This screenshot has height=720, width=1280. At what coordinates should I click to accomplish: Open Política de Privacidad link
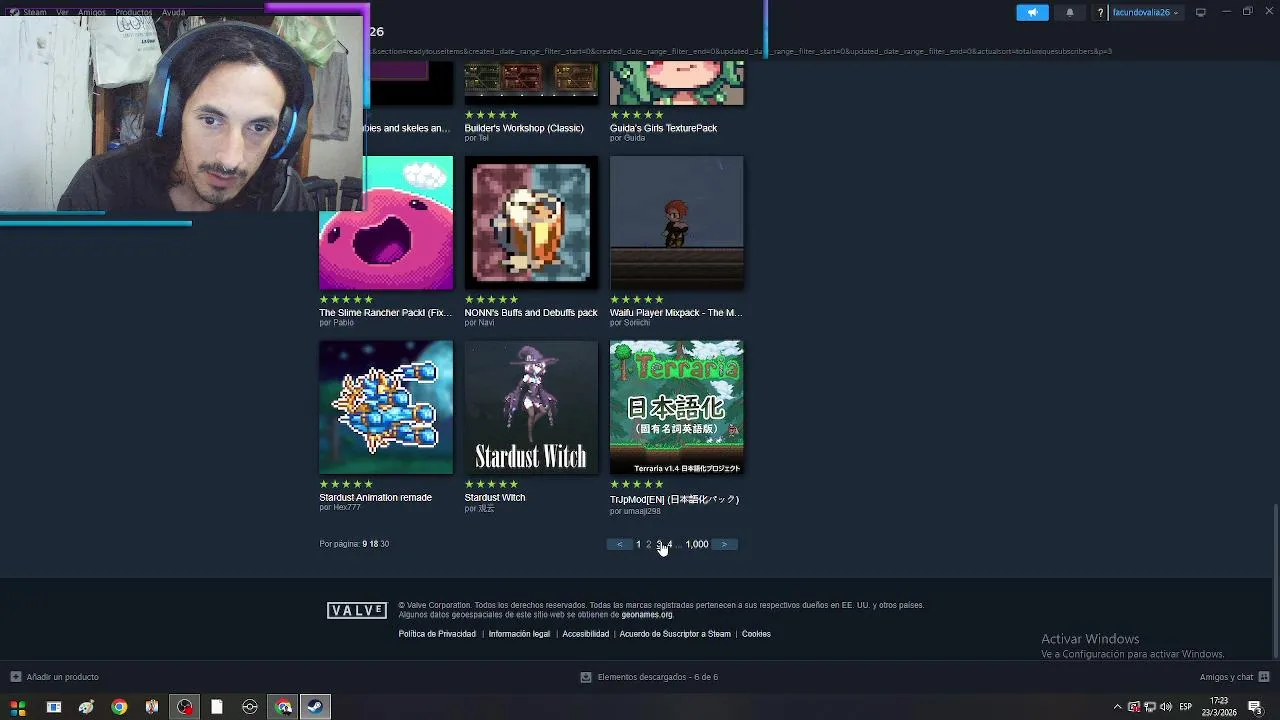[437, 634]
